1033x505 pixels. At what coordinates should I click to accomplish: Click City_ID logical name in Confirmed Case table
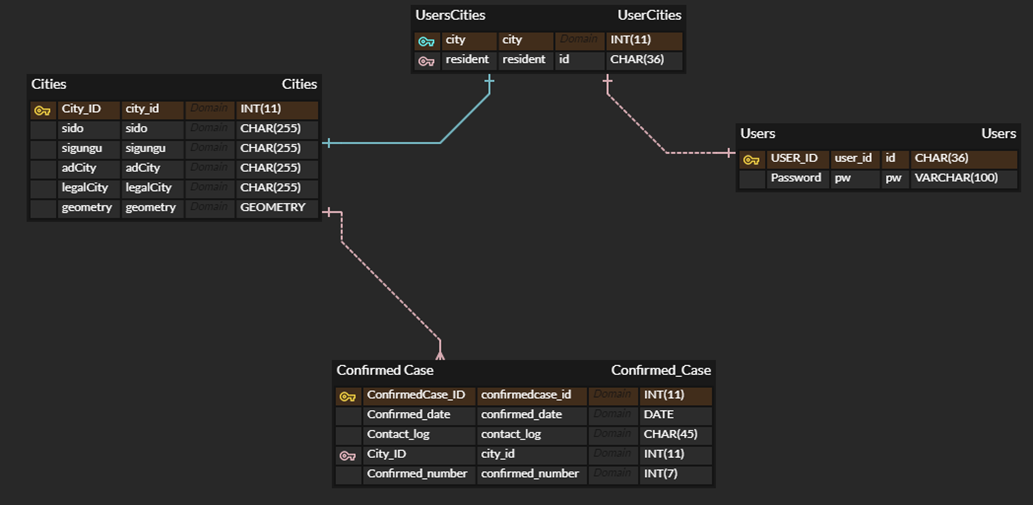[419, 455]
